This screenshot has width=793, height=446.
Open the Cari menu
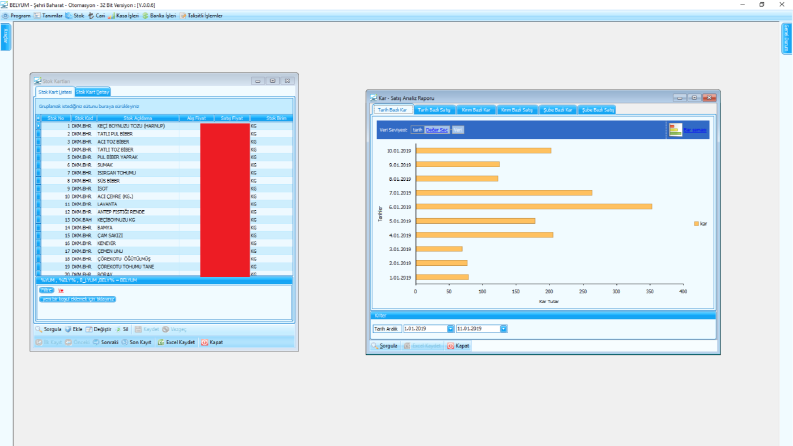pos(97,16)
